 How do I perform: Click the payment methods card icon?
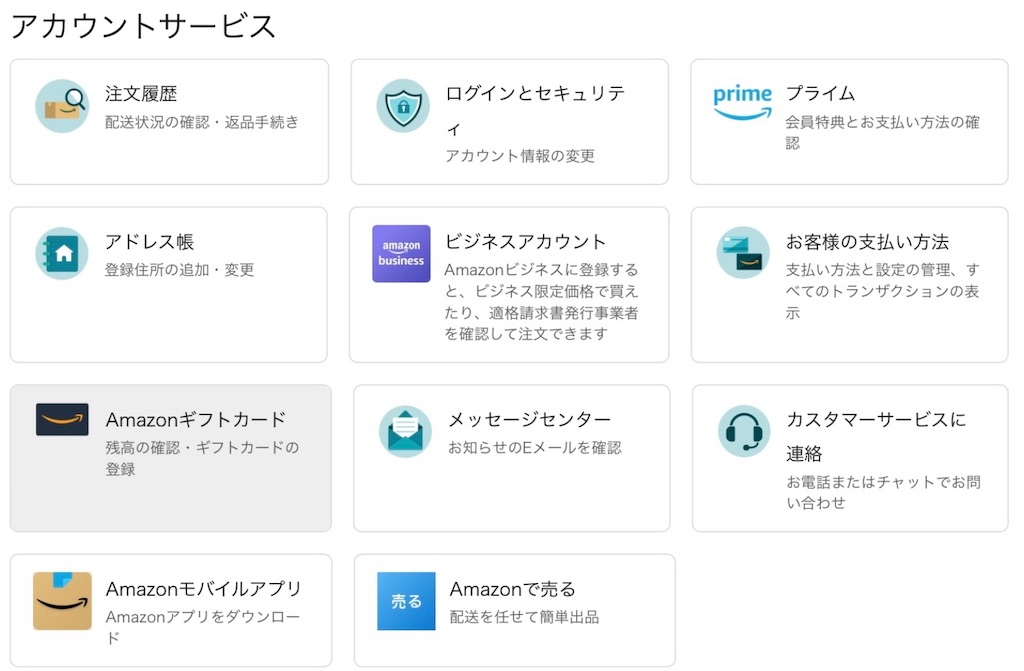point(743,253)
